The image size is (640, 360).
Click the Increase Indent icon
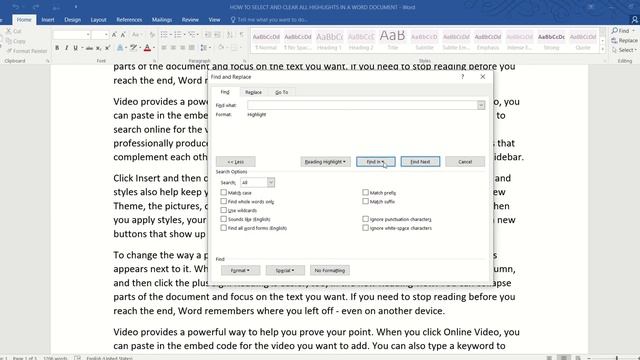click(x=217, y=35)
